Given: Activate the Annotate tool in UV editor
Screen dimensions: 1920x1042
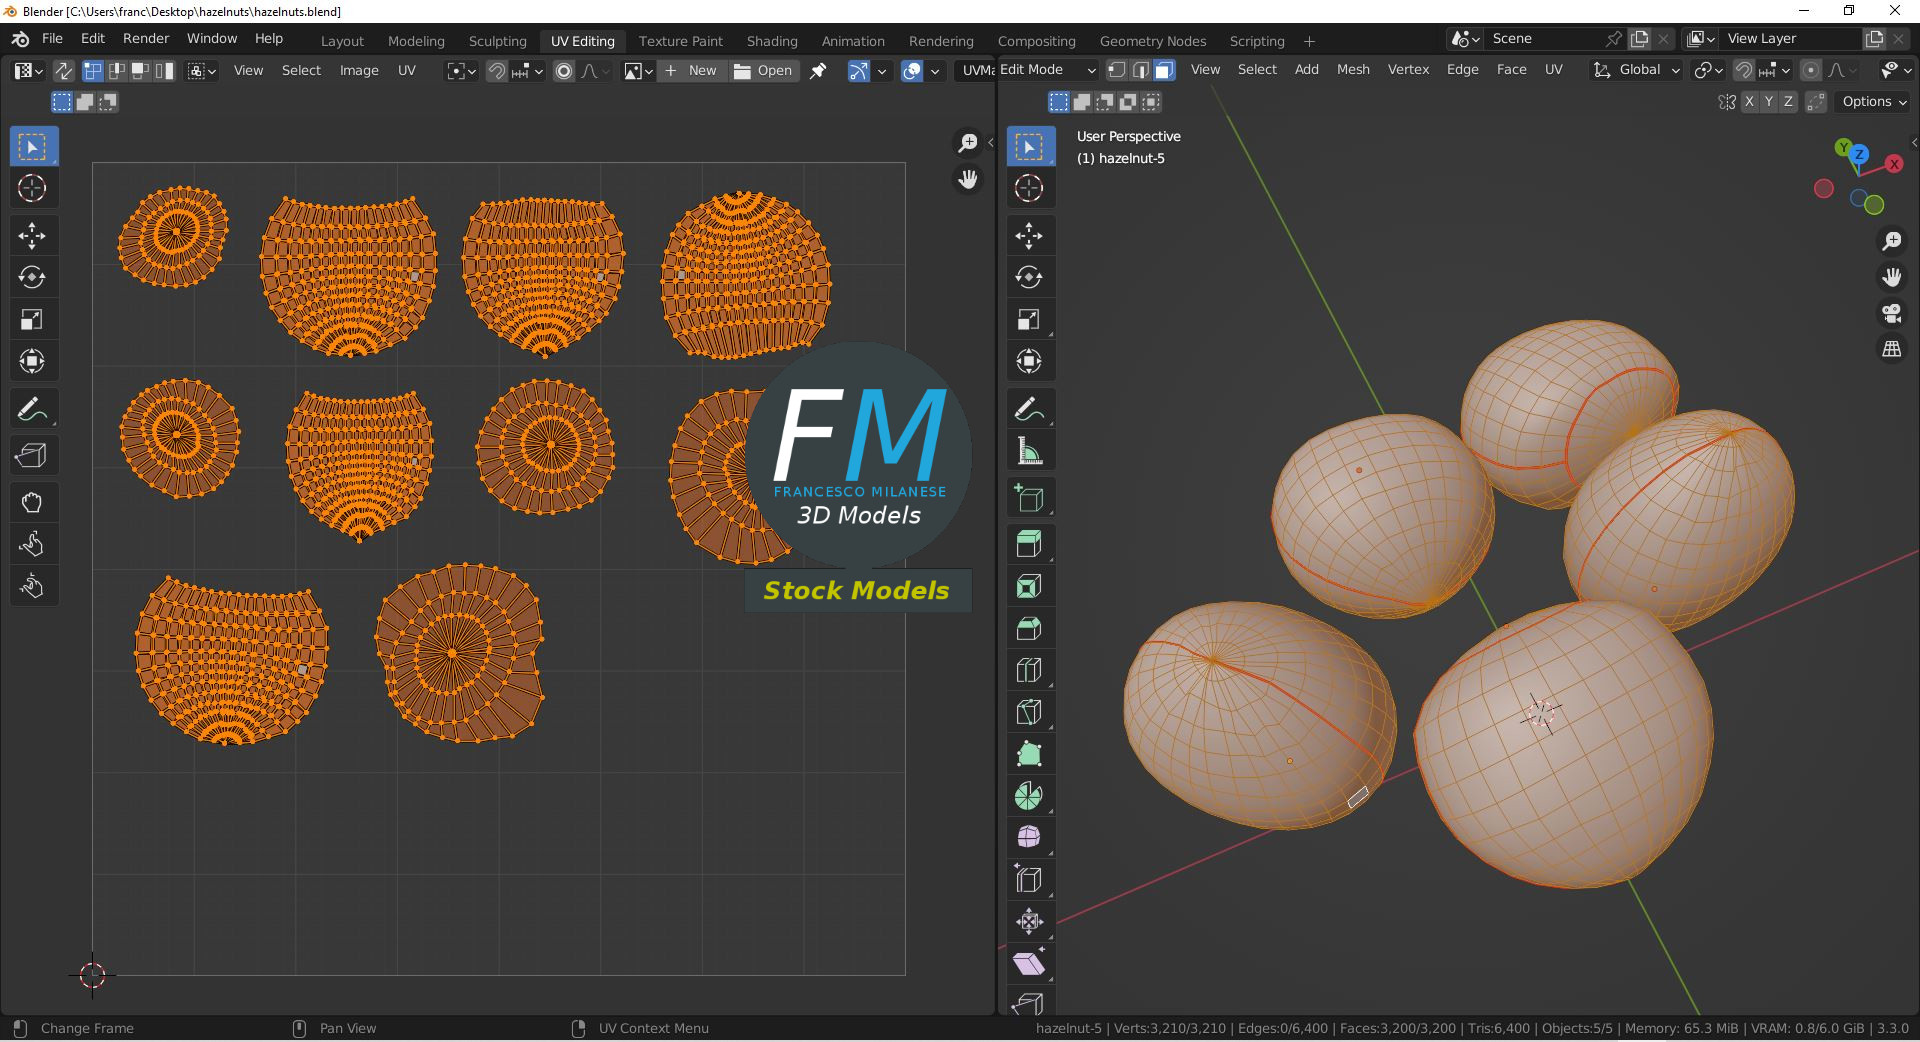Looking at the screenshot, I should pos(32,410).
